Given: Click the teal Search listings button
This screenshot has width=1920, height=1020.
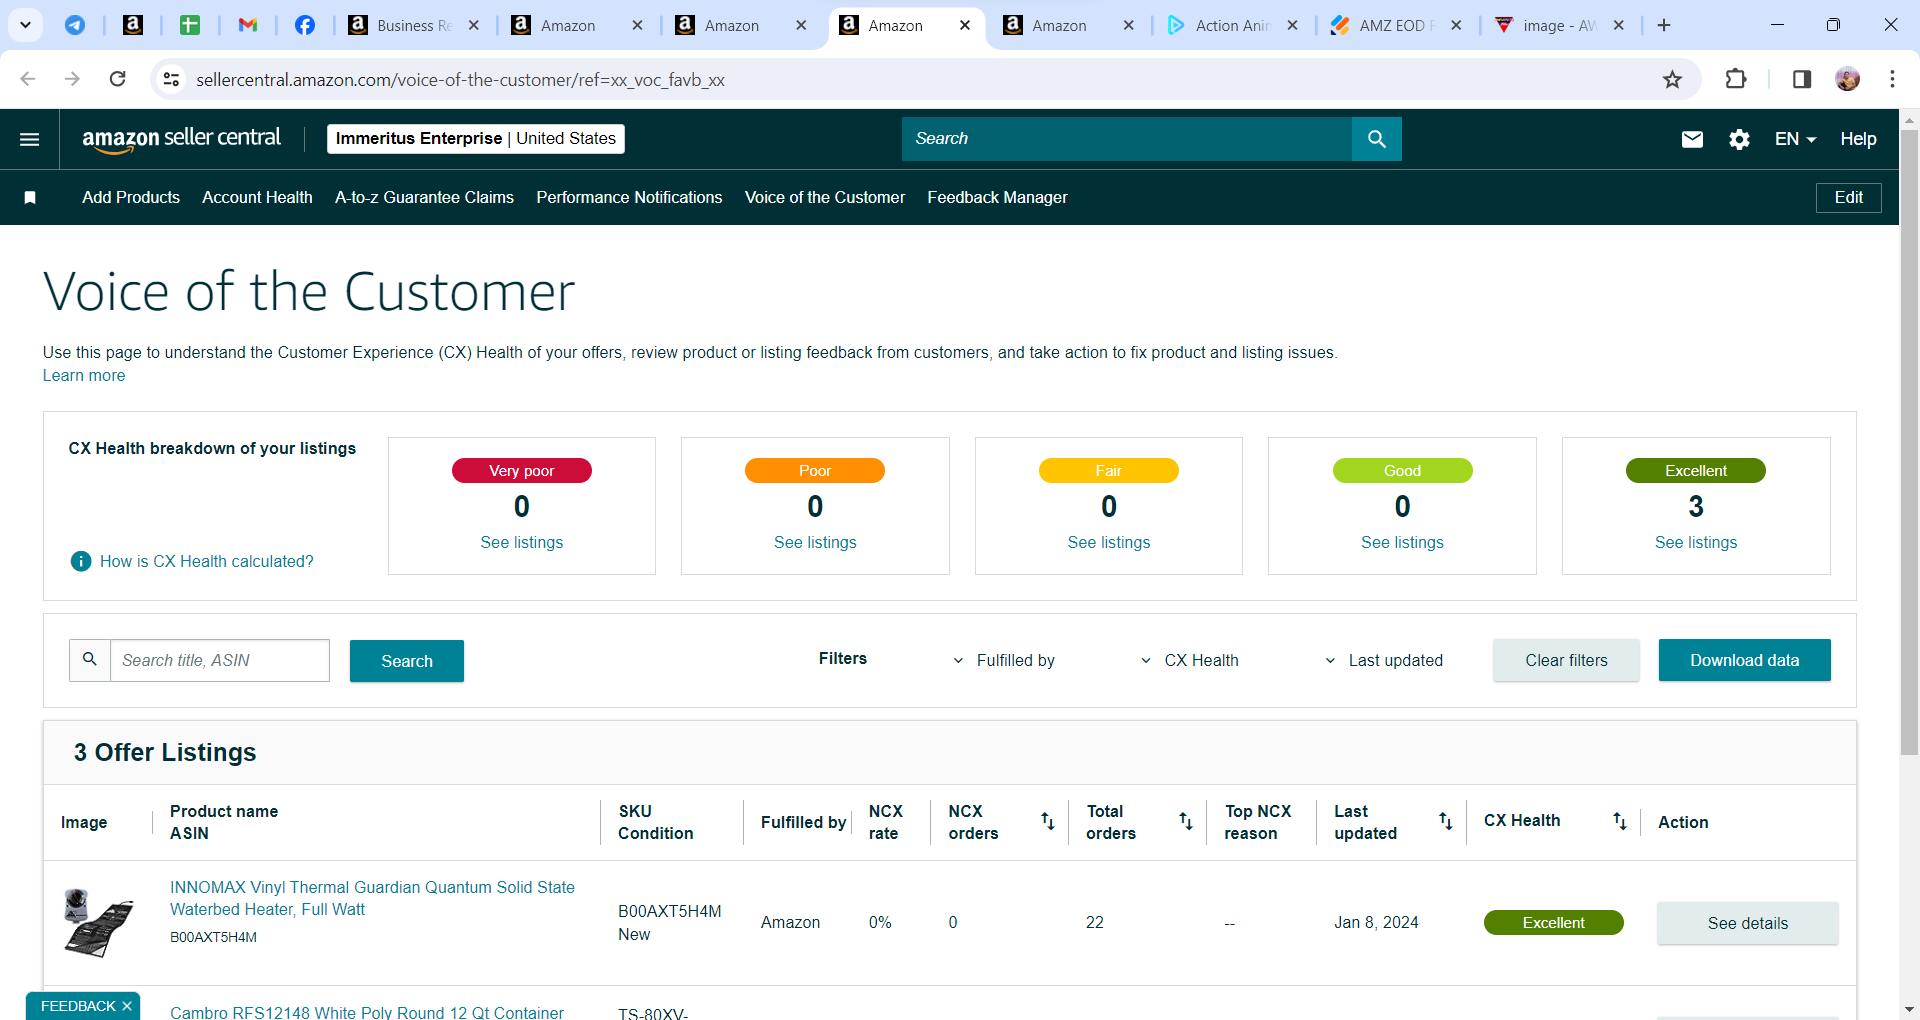Looking at the screenshot, I should tap(407, 661).
